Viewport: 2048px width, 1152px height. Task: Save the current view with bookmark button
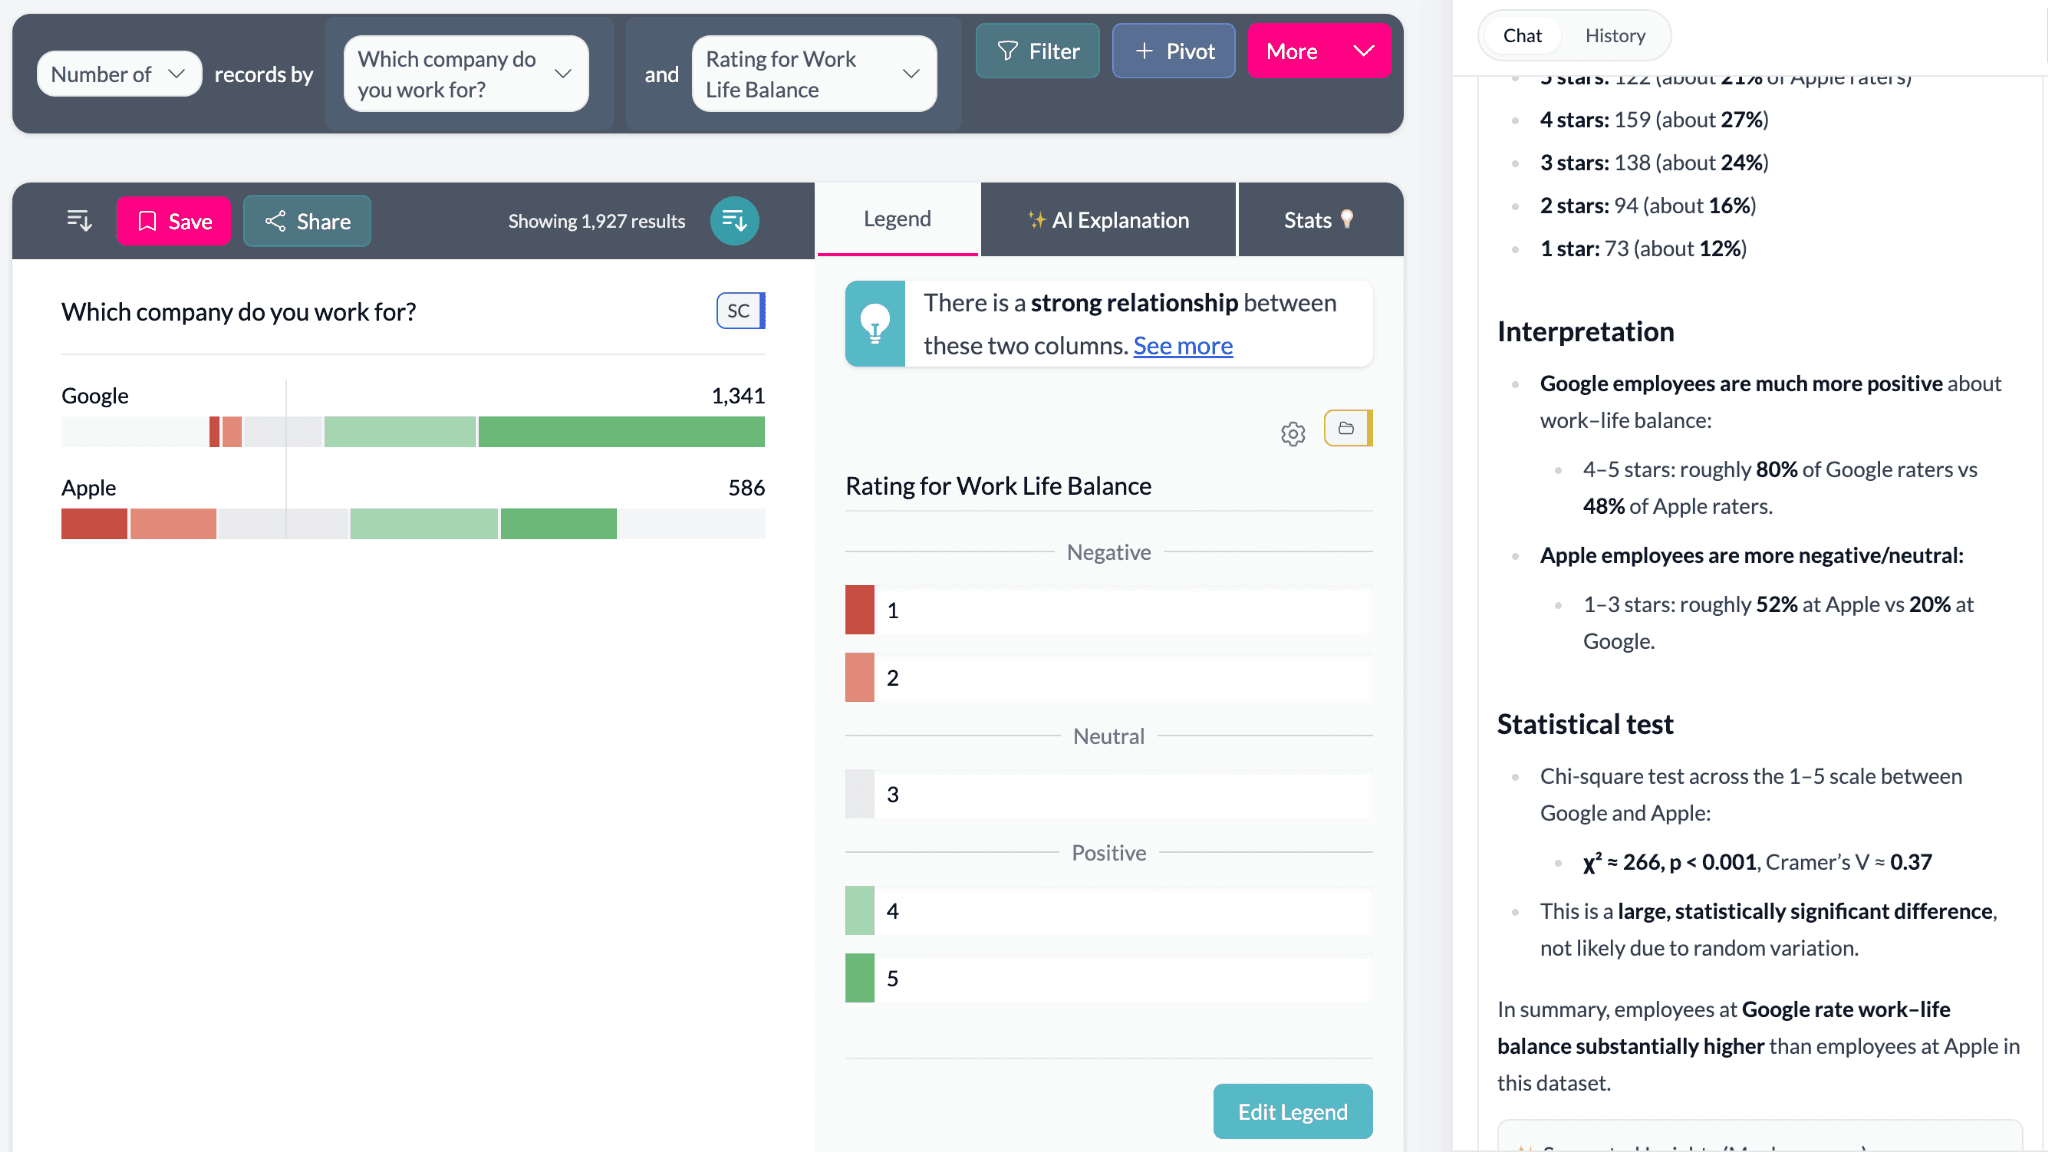(x=174, y=221)
